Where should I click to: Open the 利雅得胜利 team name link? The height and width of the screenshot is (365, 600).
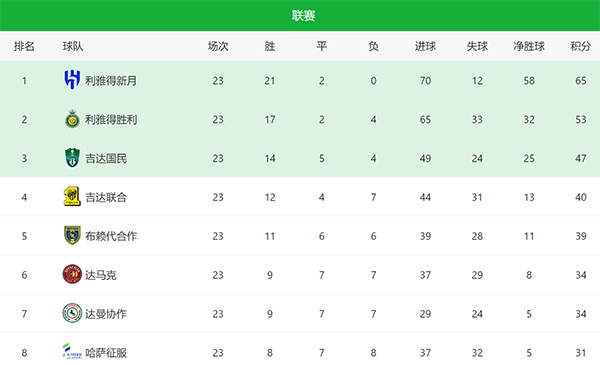pos(111,120)
